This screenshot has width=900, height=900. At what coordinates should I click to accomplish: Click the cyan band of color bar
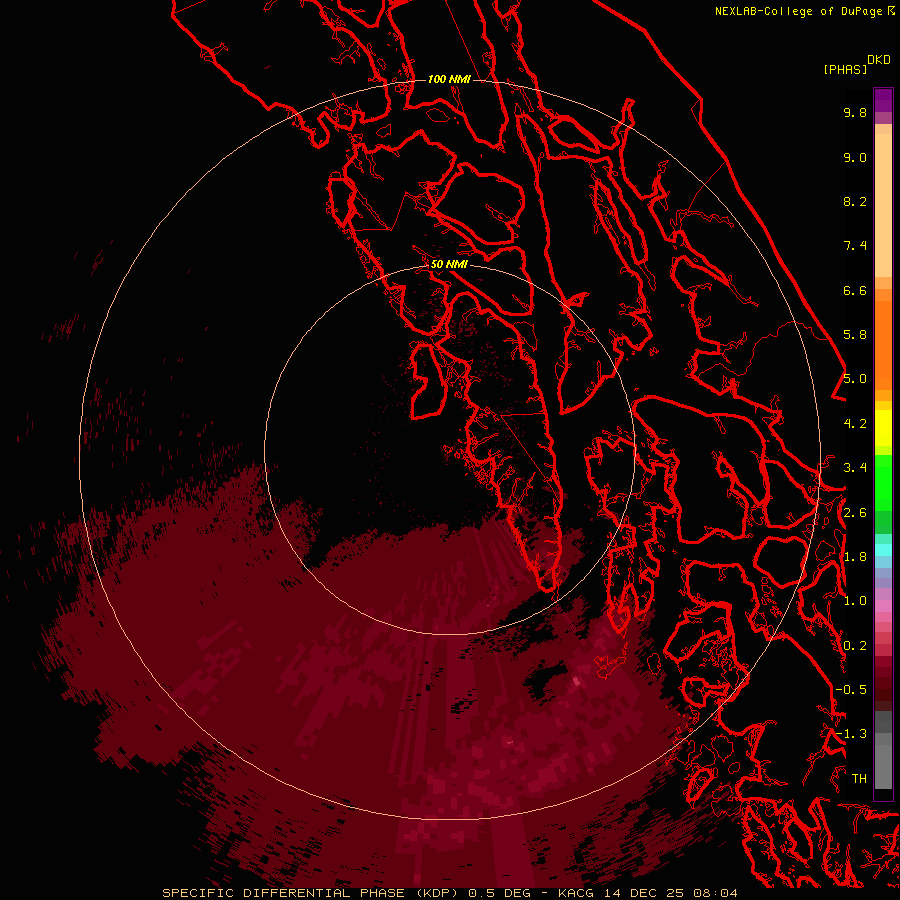click(x=883, y=550)
